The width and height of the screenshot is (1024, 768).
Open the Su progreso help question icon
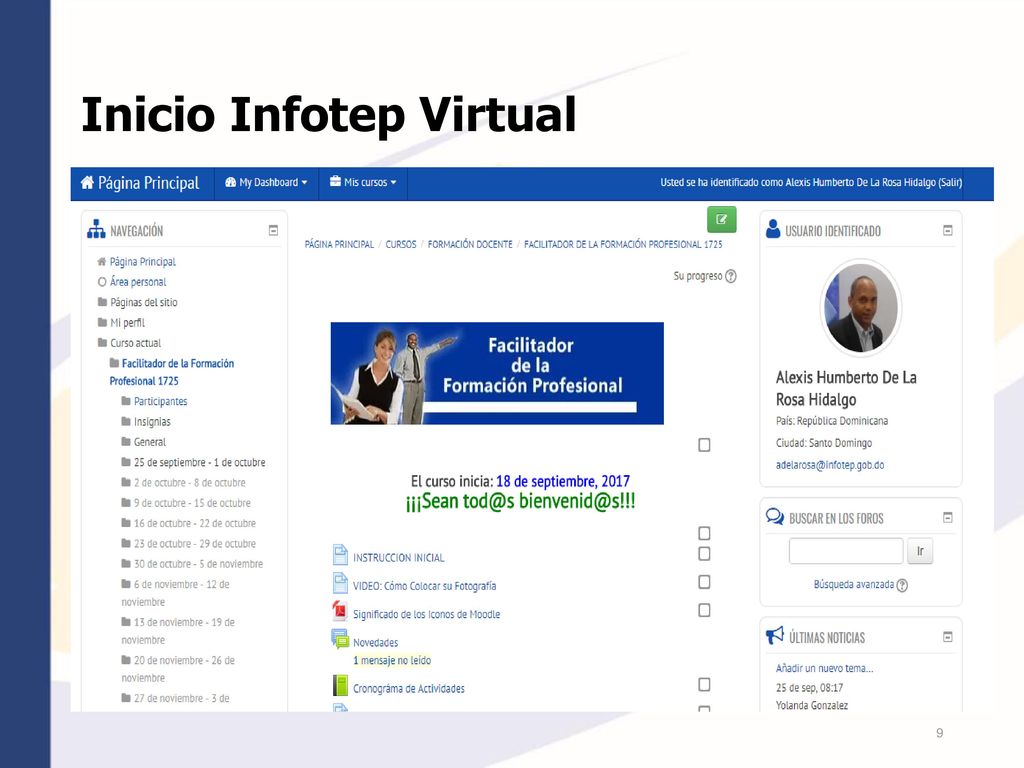point(731,276)
